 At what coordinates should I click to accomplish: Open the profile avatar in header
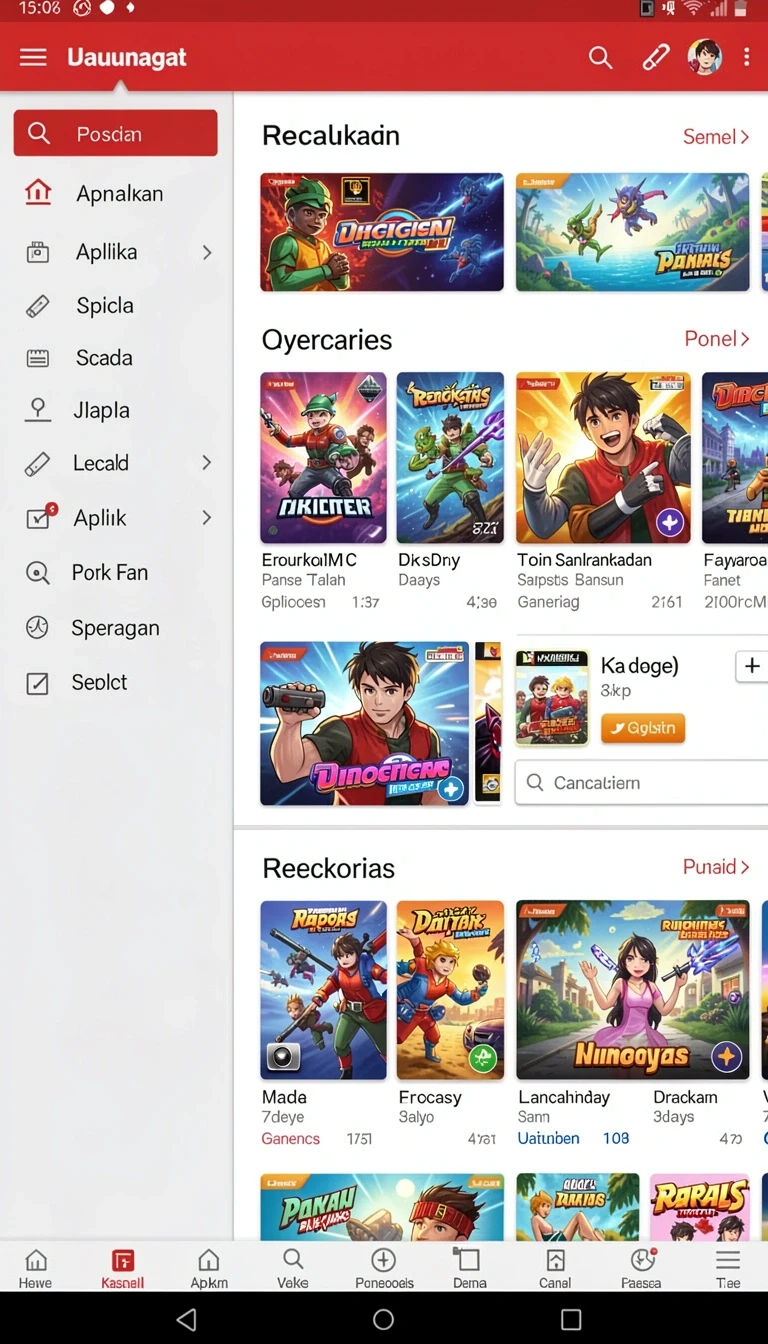pyautogui.click(x=704, y=57)
